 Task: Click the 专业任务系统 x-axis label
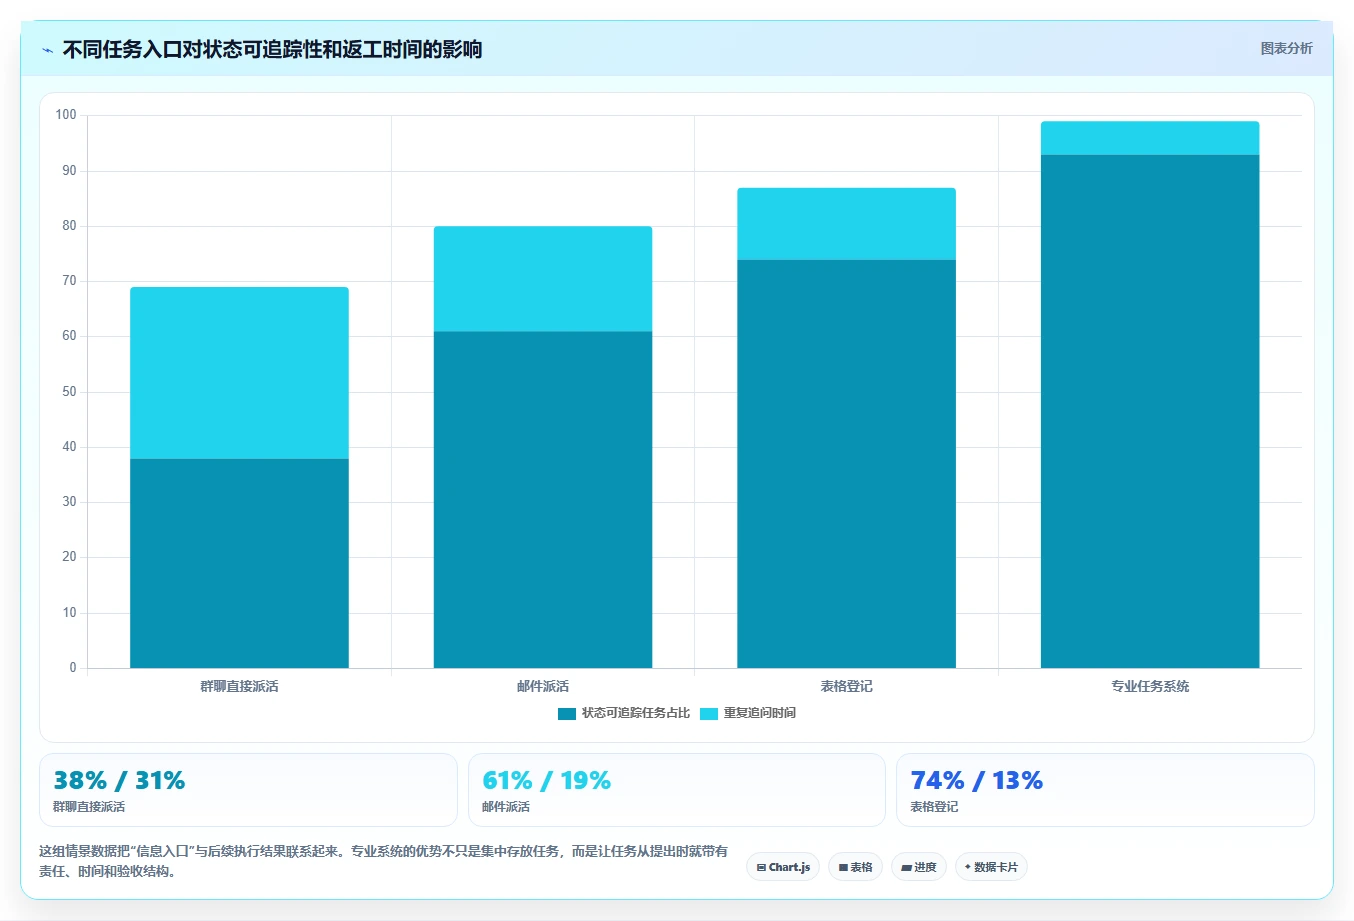coord(1150,686)
